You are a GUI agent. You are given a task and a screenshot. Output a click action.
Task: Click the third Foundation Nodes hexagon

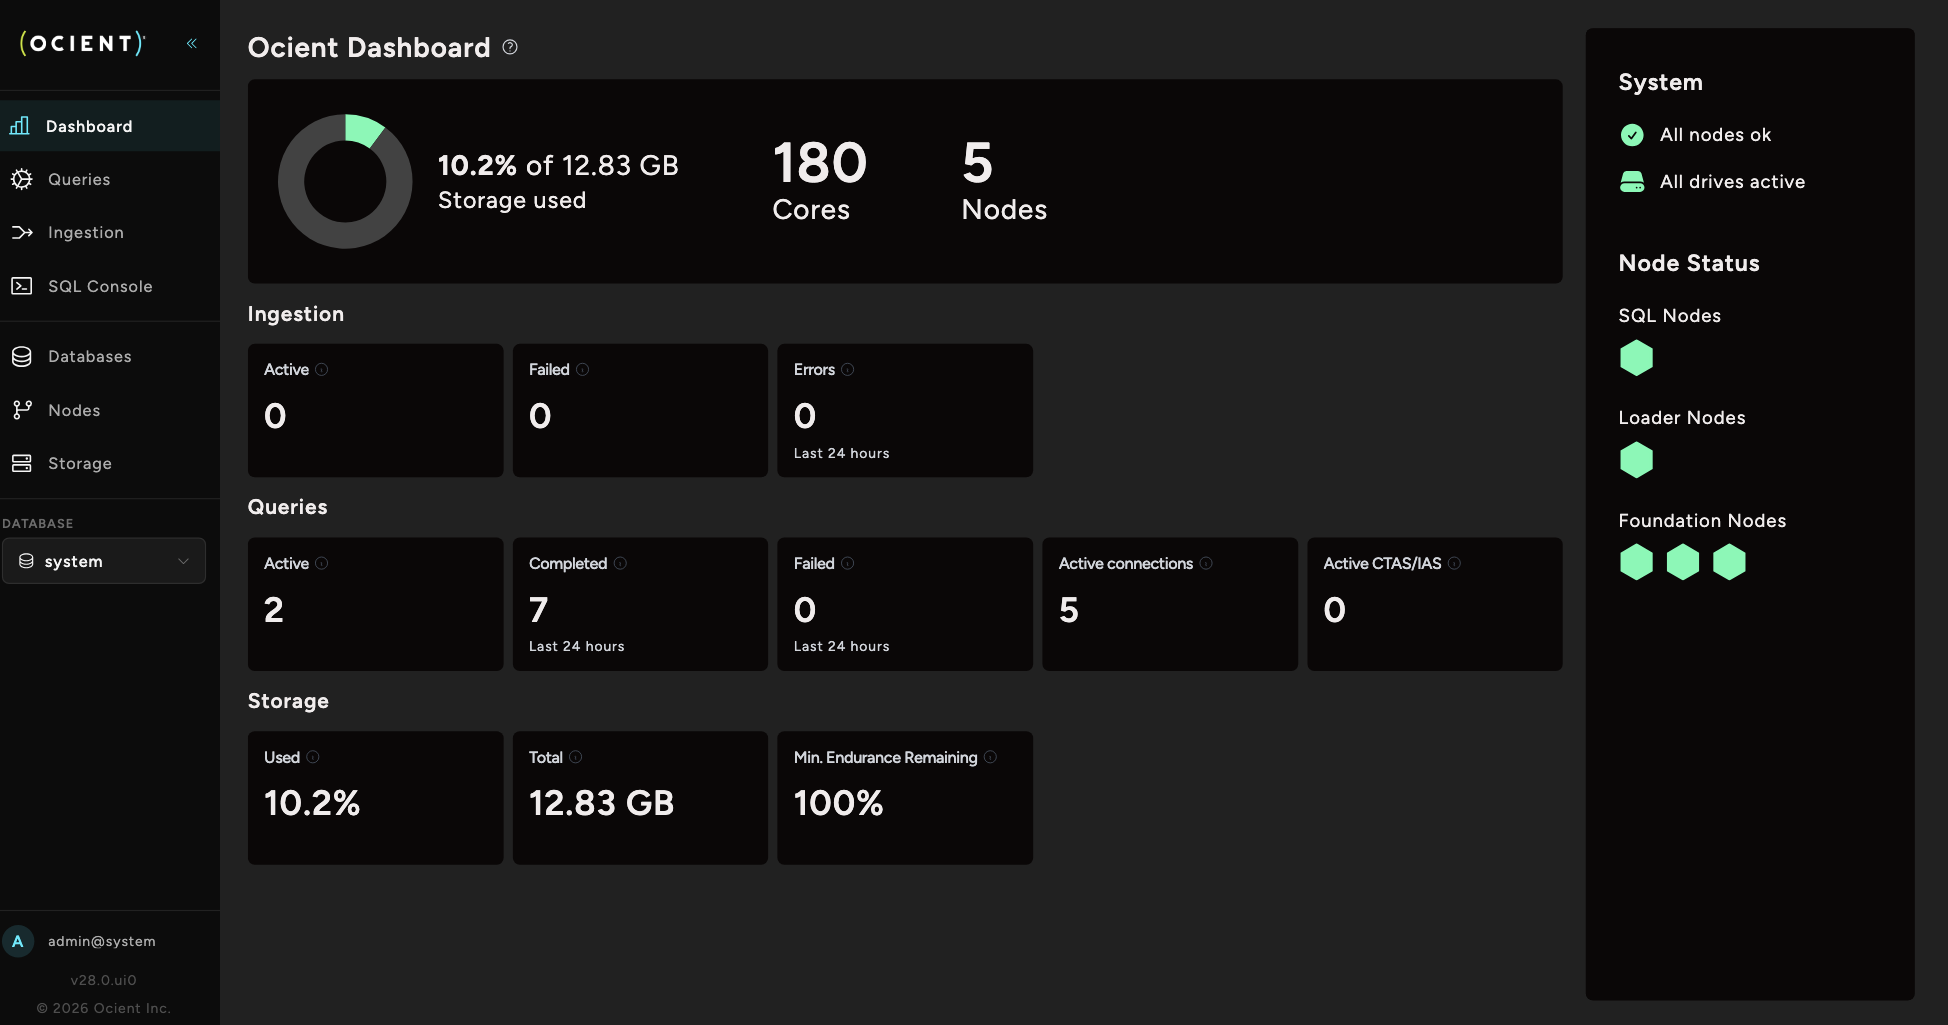pos(1729,562)
